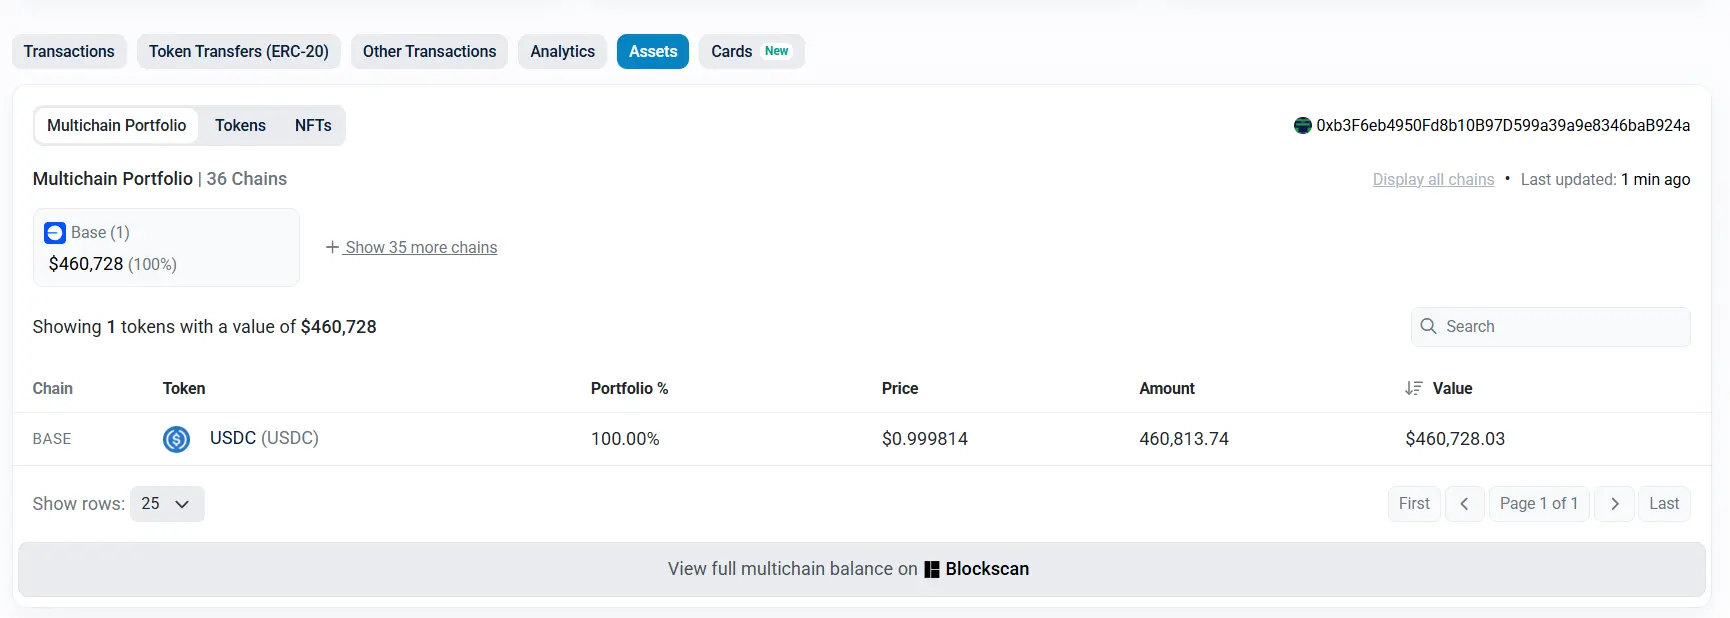This screenshot has width=1730, height=618.
Task: Click the next page chevron
Action: point(1614,504)
